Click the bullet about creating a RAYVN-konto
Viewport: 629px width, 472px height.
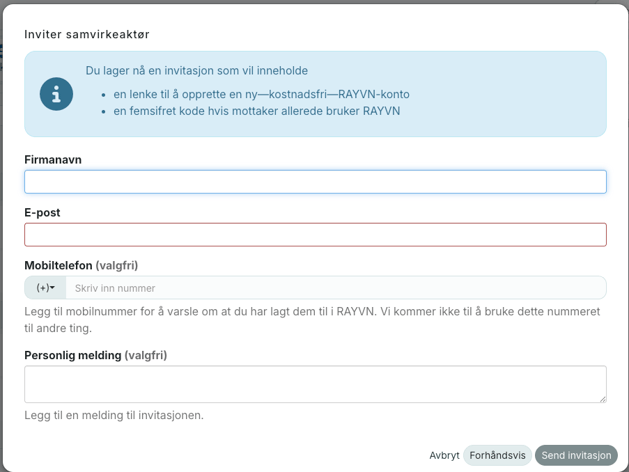click(261, 94)
